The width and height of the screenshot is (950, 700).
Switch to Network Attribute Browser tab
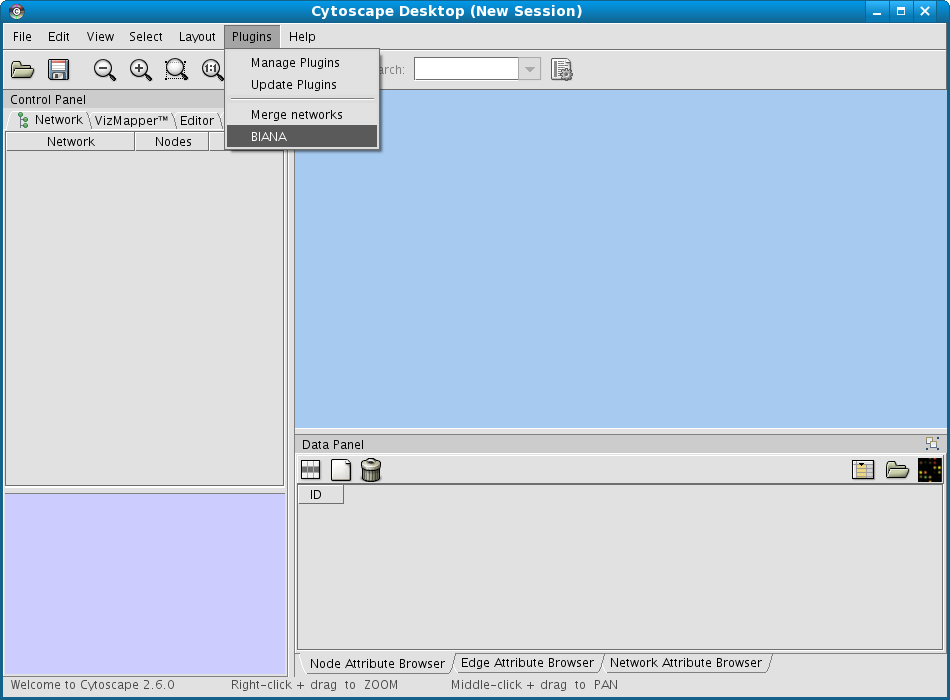[686, 663]
